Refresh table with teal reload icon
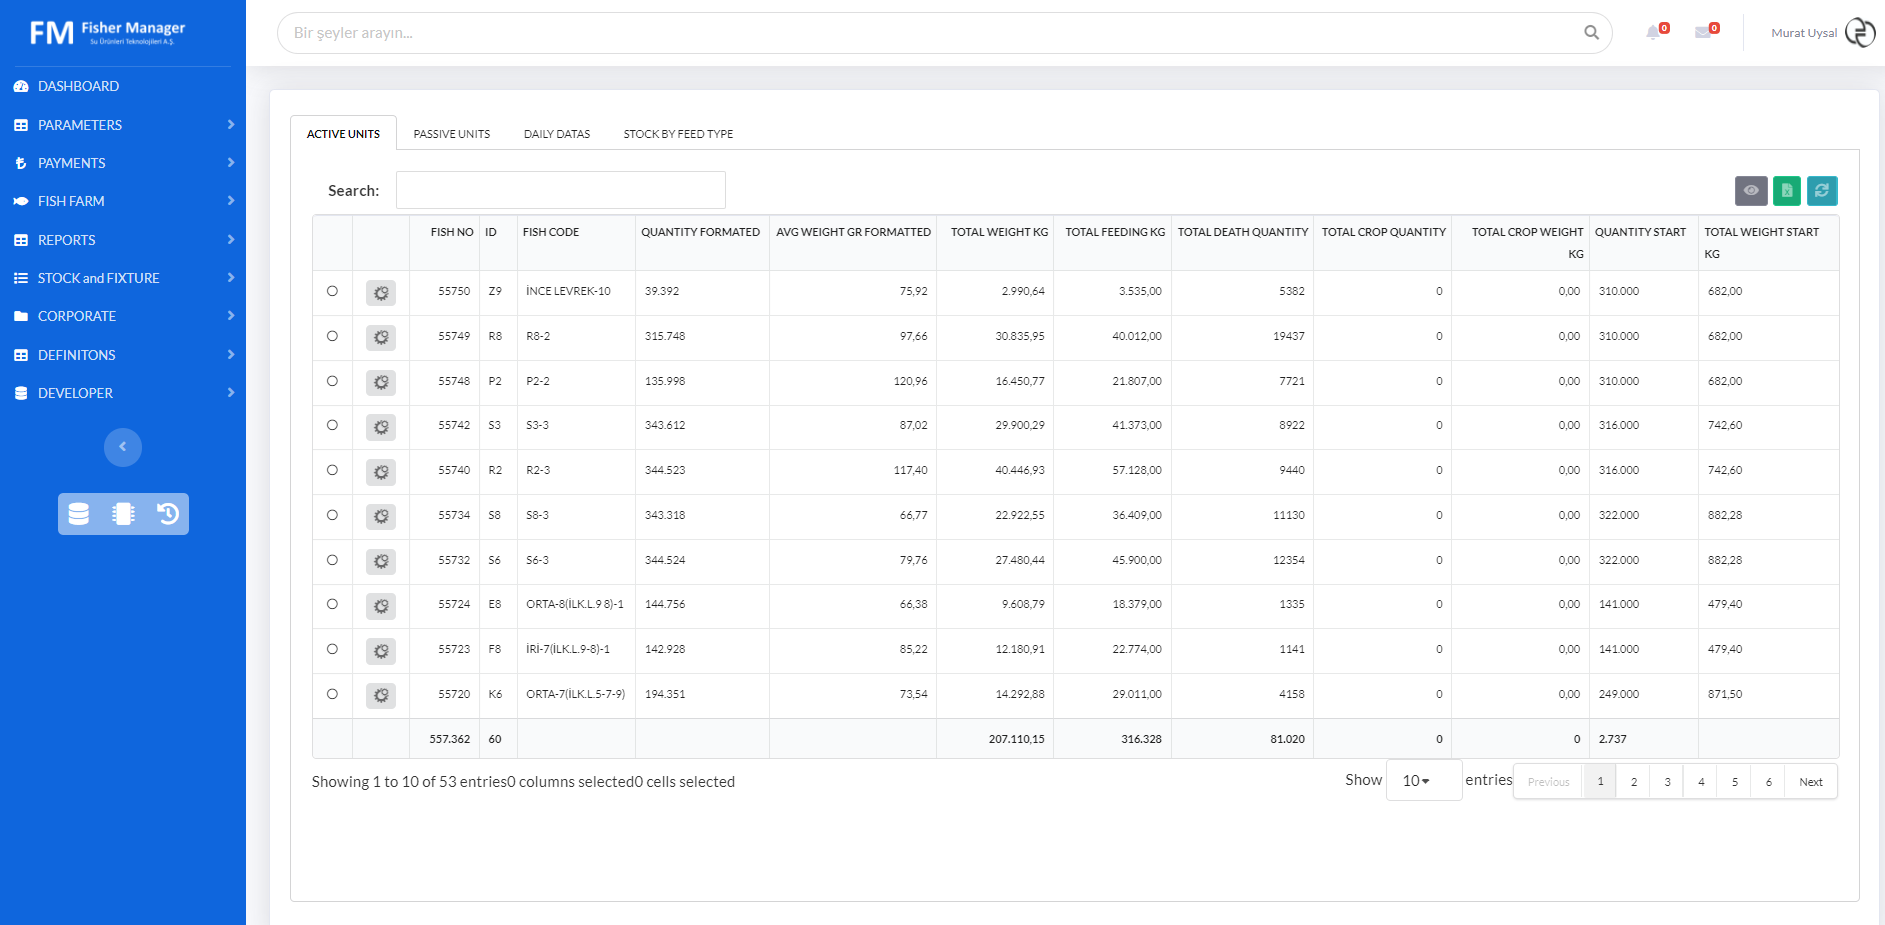This screenshot has height=925, width=1885. tap(1822, 190)
